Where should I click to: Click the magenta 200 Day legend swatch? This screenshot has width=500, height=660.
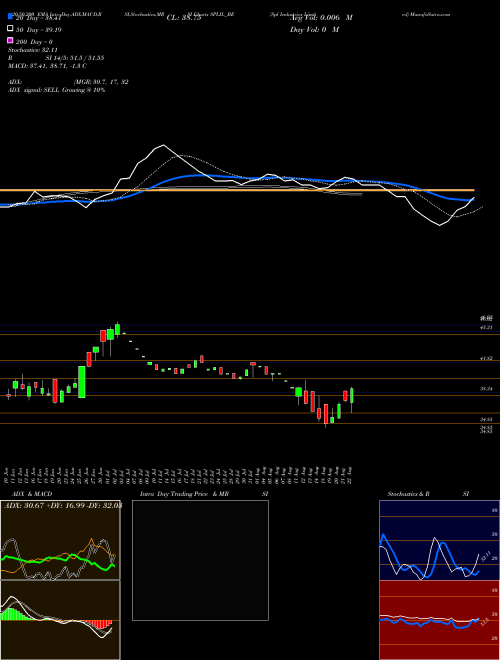coord(10,40)
